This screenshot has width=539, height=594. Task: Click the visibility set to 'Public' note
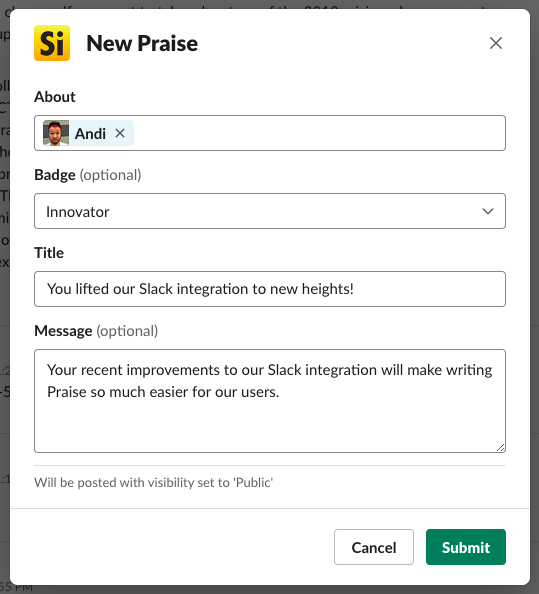[x=153, y=482]
